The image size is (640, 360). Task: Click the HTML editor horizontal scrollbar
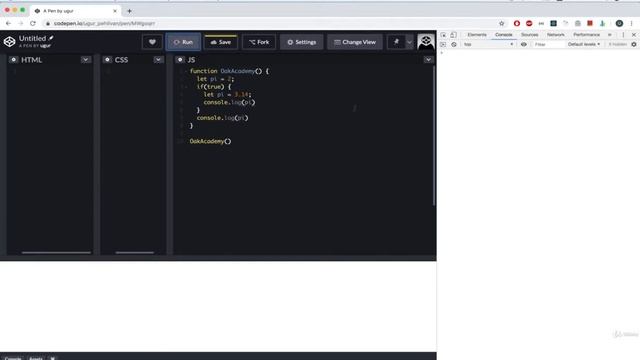click(56, 253)
